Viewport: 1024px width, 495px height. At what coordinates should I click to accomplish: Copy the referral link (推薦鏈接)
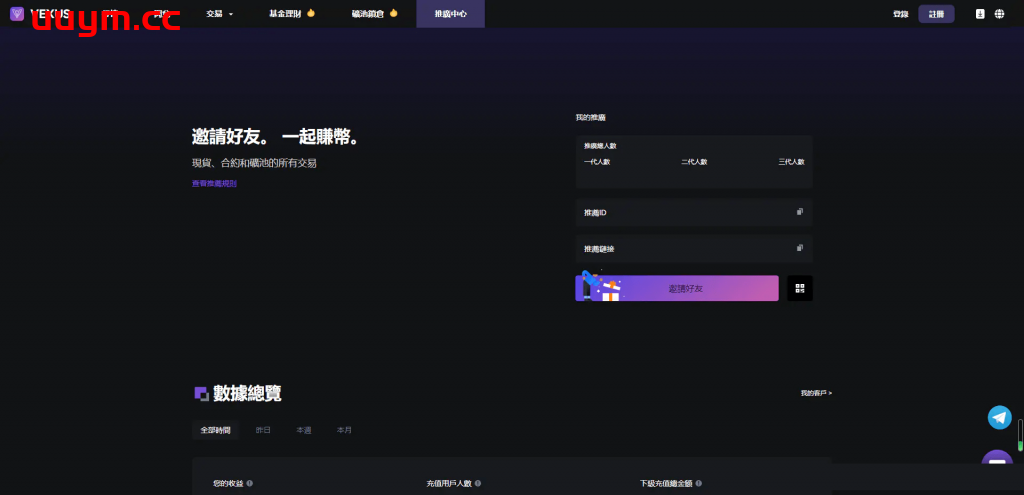point(799,248)
